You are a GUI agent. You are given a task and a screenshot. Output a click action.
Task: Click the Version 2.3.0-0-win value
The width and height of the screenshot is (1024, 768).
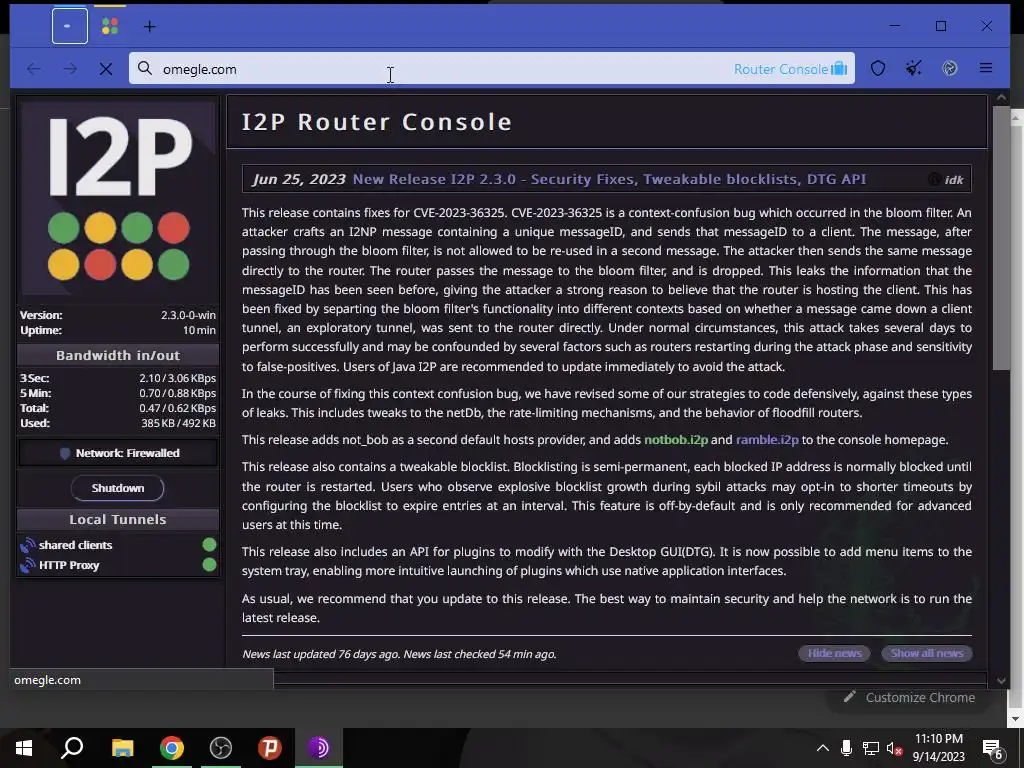188,315
